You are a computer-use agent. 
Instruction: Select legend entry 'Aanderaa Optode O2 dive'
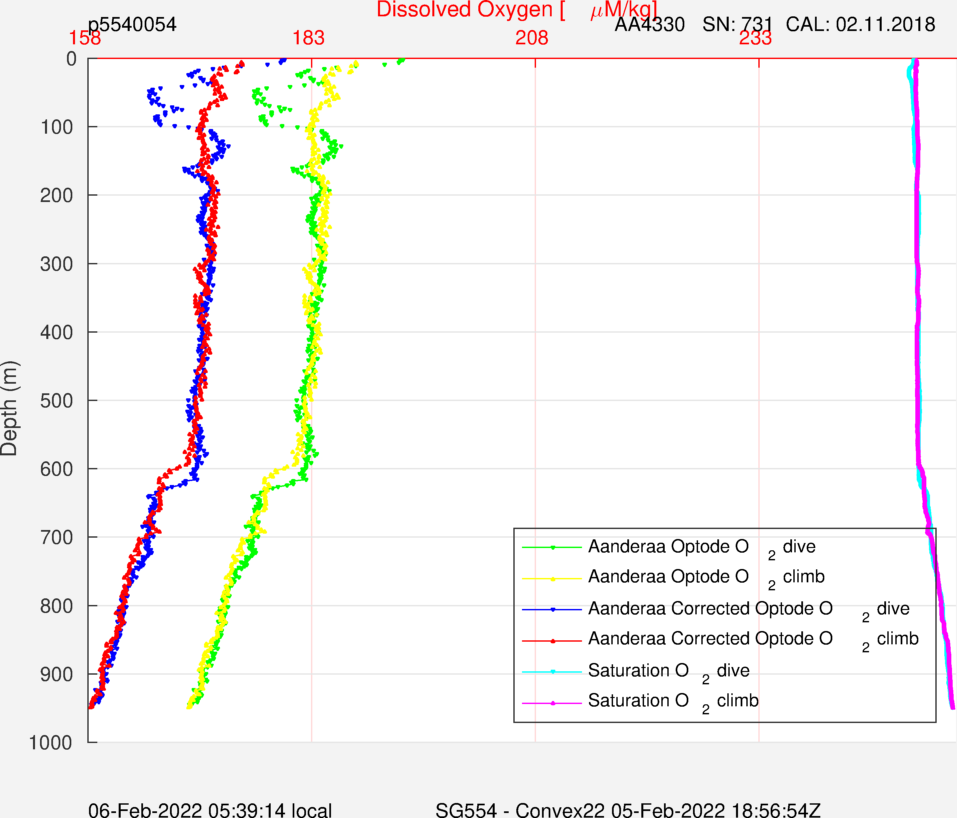click(702, 548)
